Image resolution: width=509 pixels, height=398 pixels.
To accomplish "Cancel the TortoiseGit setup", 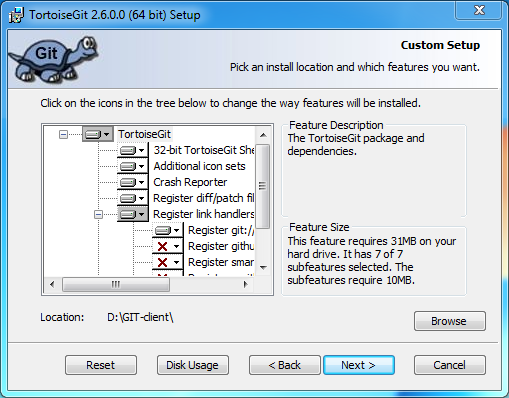I will pos(450,365).
